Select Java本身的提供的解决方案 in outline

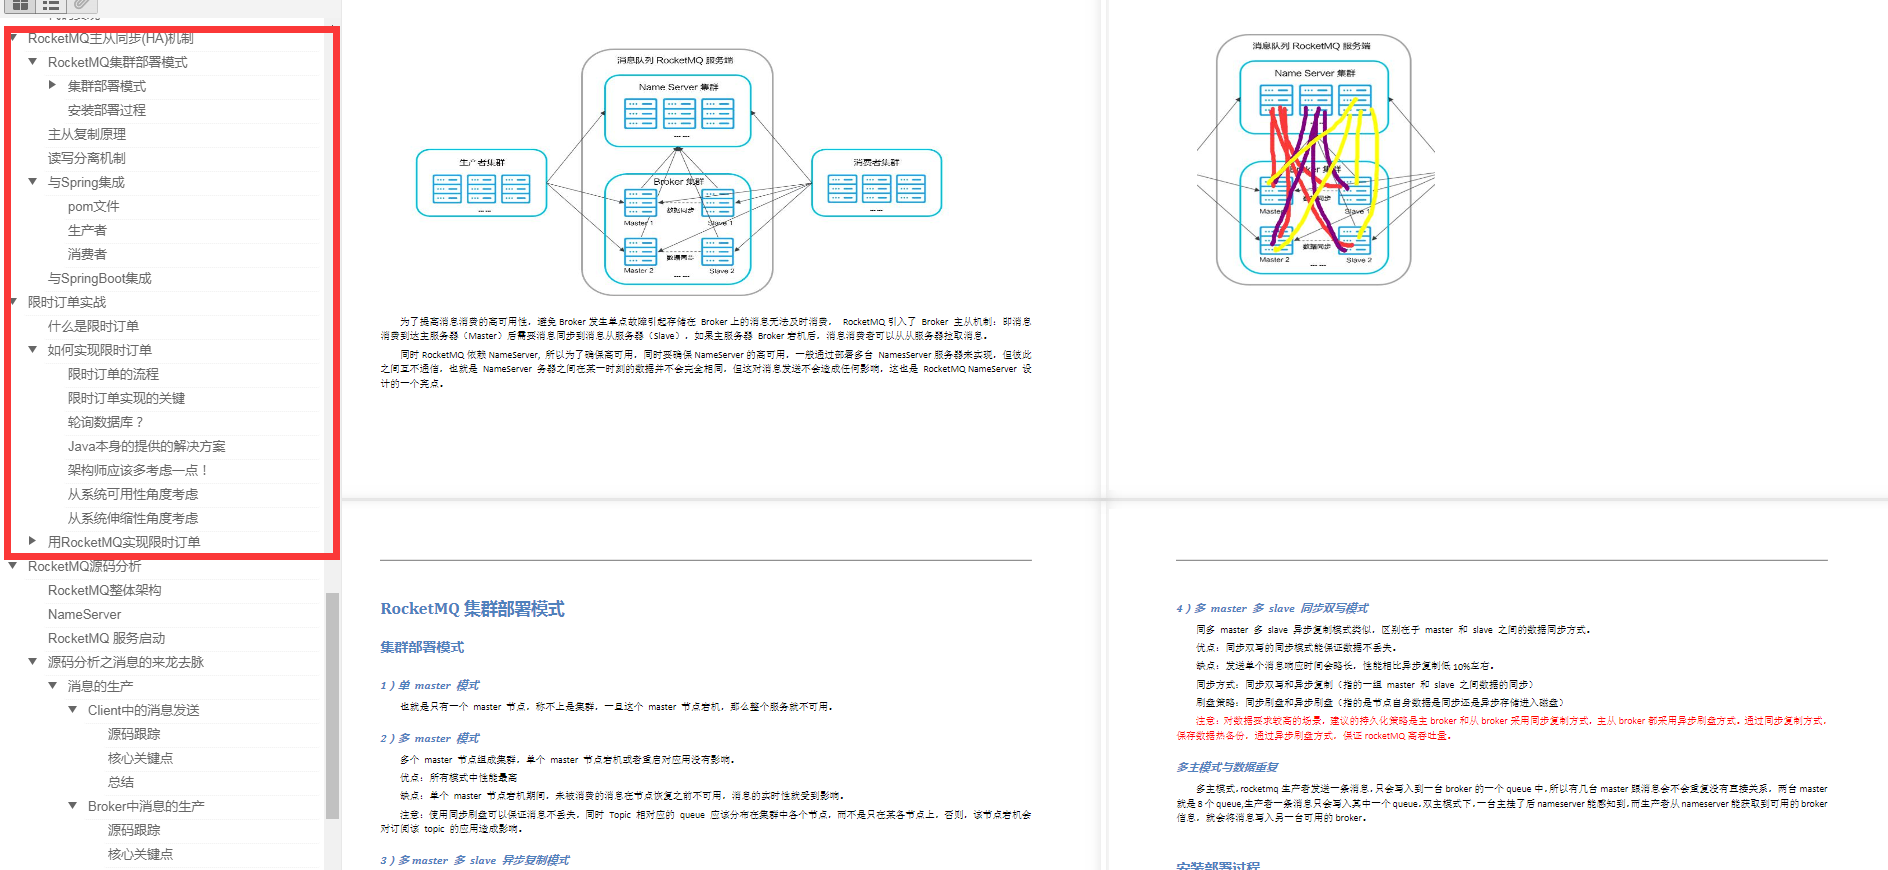coord(147,446)
